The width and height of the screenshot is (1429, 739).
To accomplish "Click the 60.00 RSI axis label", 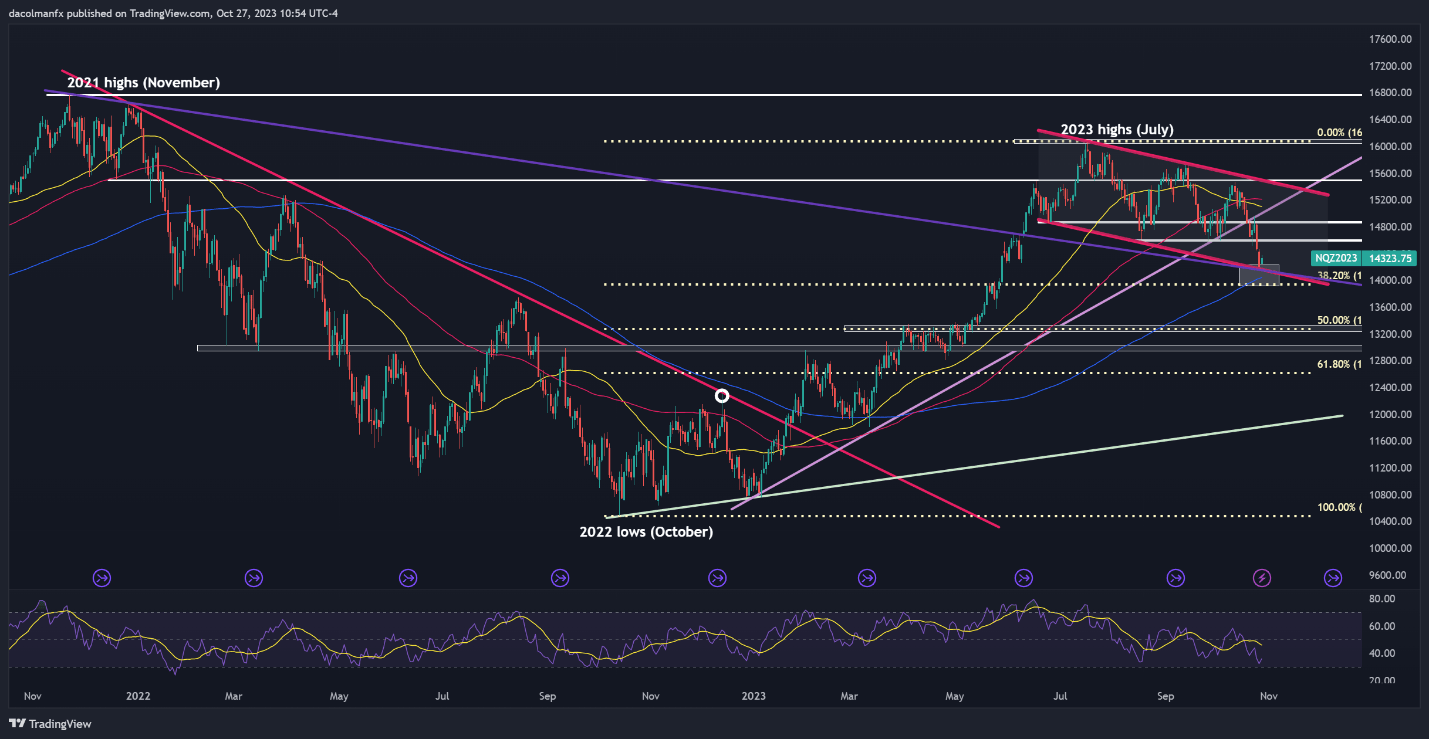I will click(x=1383, y=627).
